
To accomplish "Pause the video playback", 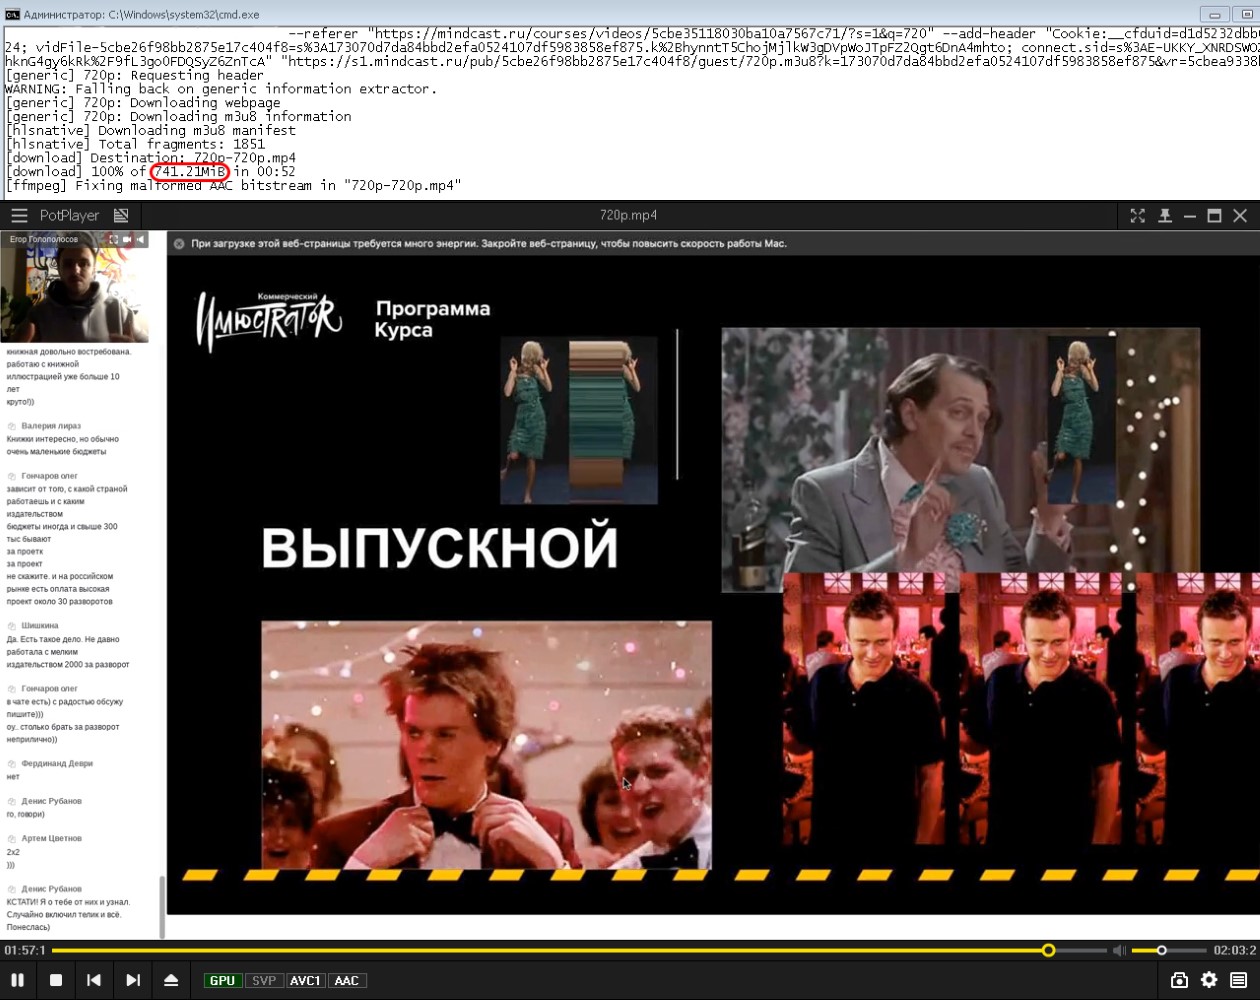I will point(18,980).
